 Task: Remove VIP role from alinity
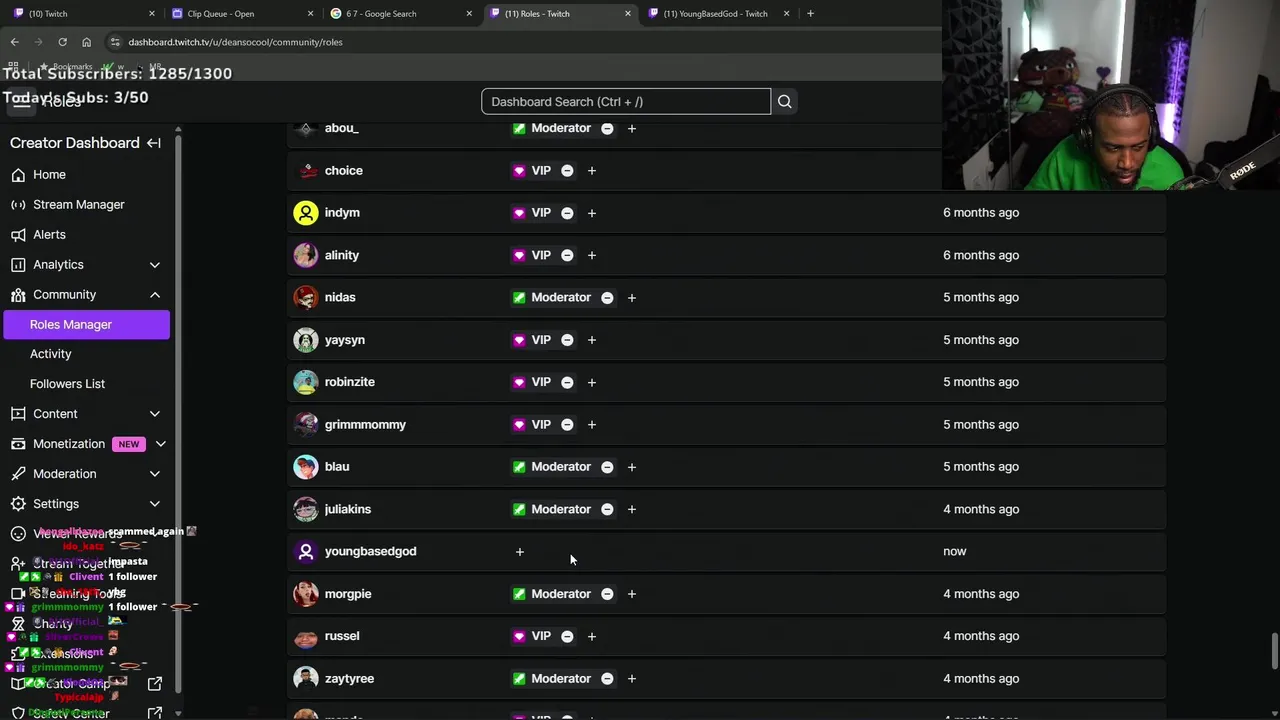567,255
